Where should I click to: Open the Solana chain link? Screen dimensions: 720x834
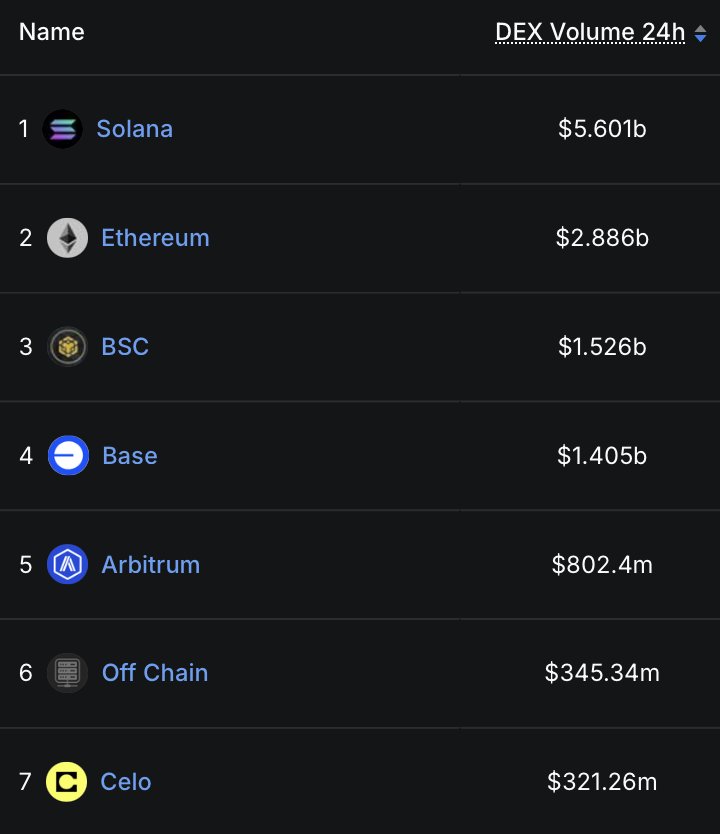[x=134, y=129]
